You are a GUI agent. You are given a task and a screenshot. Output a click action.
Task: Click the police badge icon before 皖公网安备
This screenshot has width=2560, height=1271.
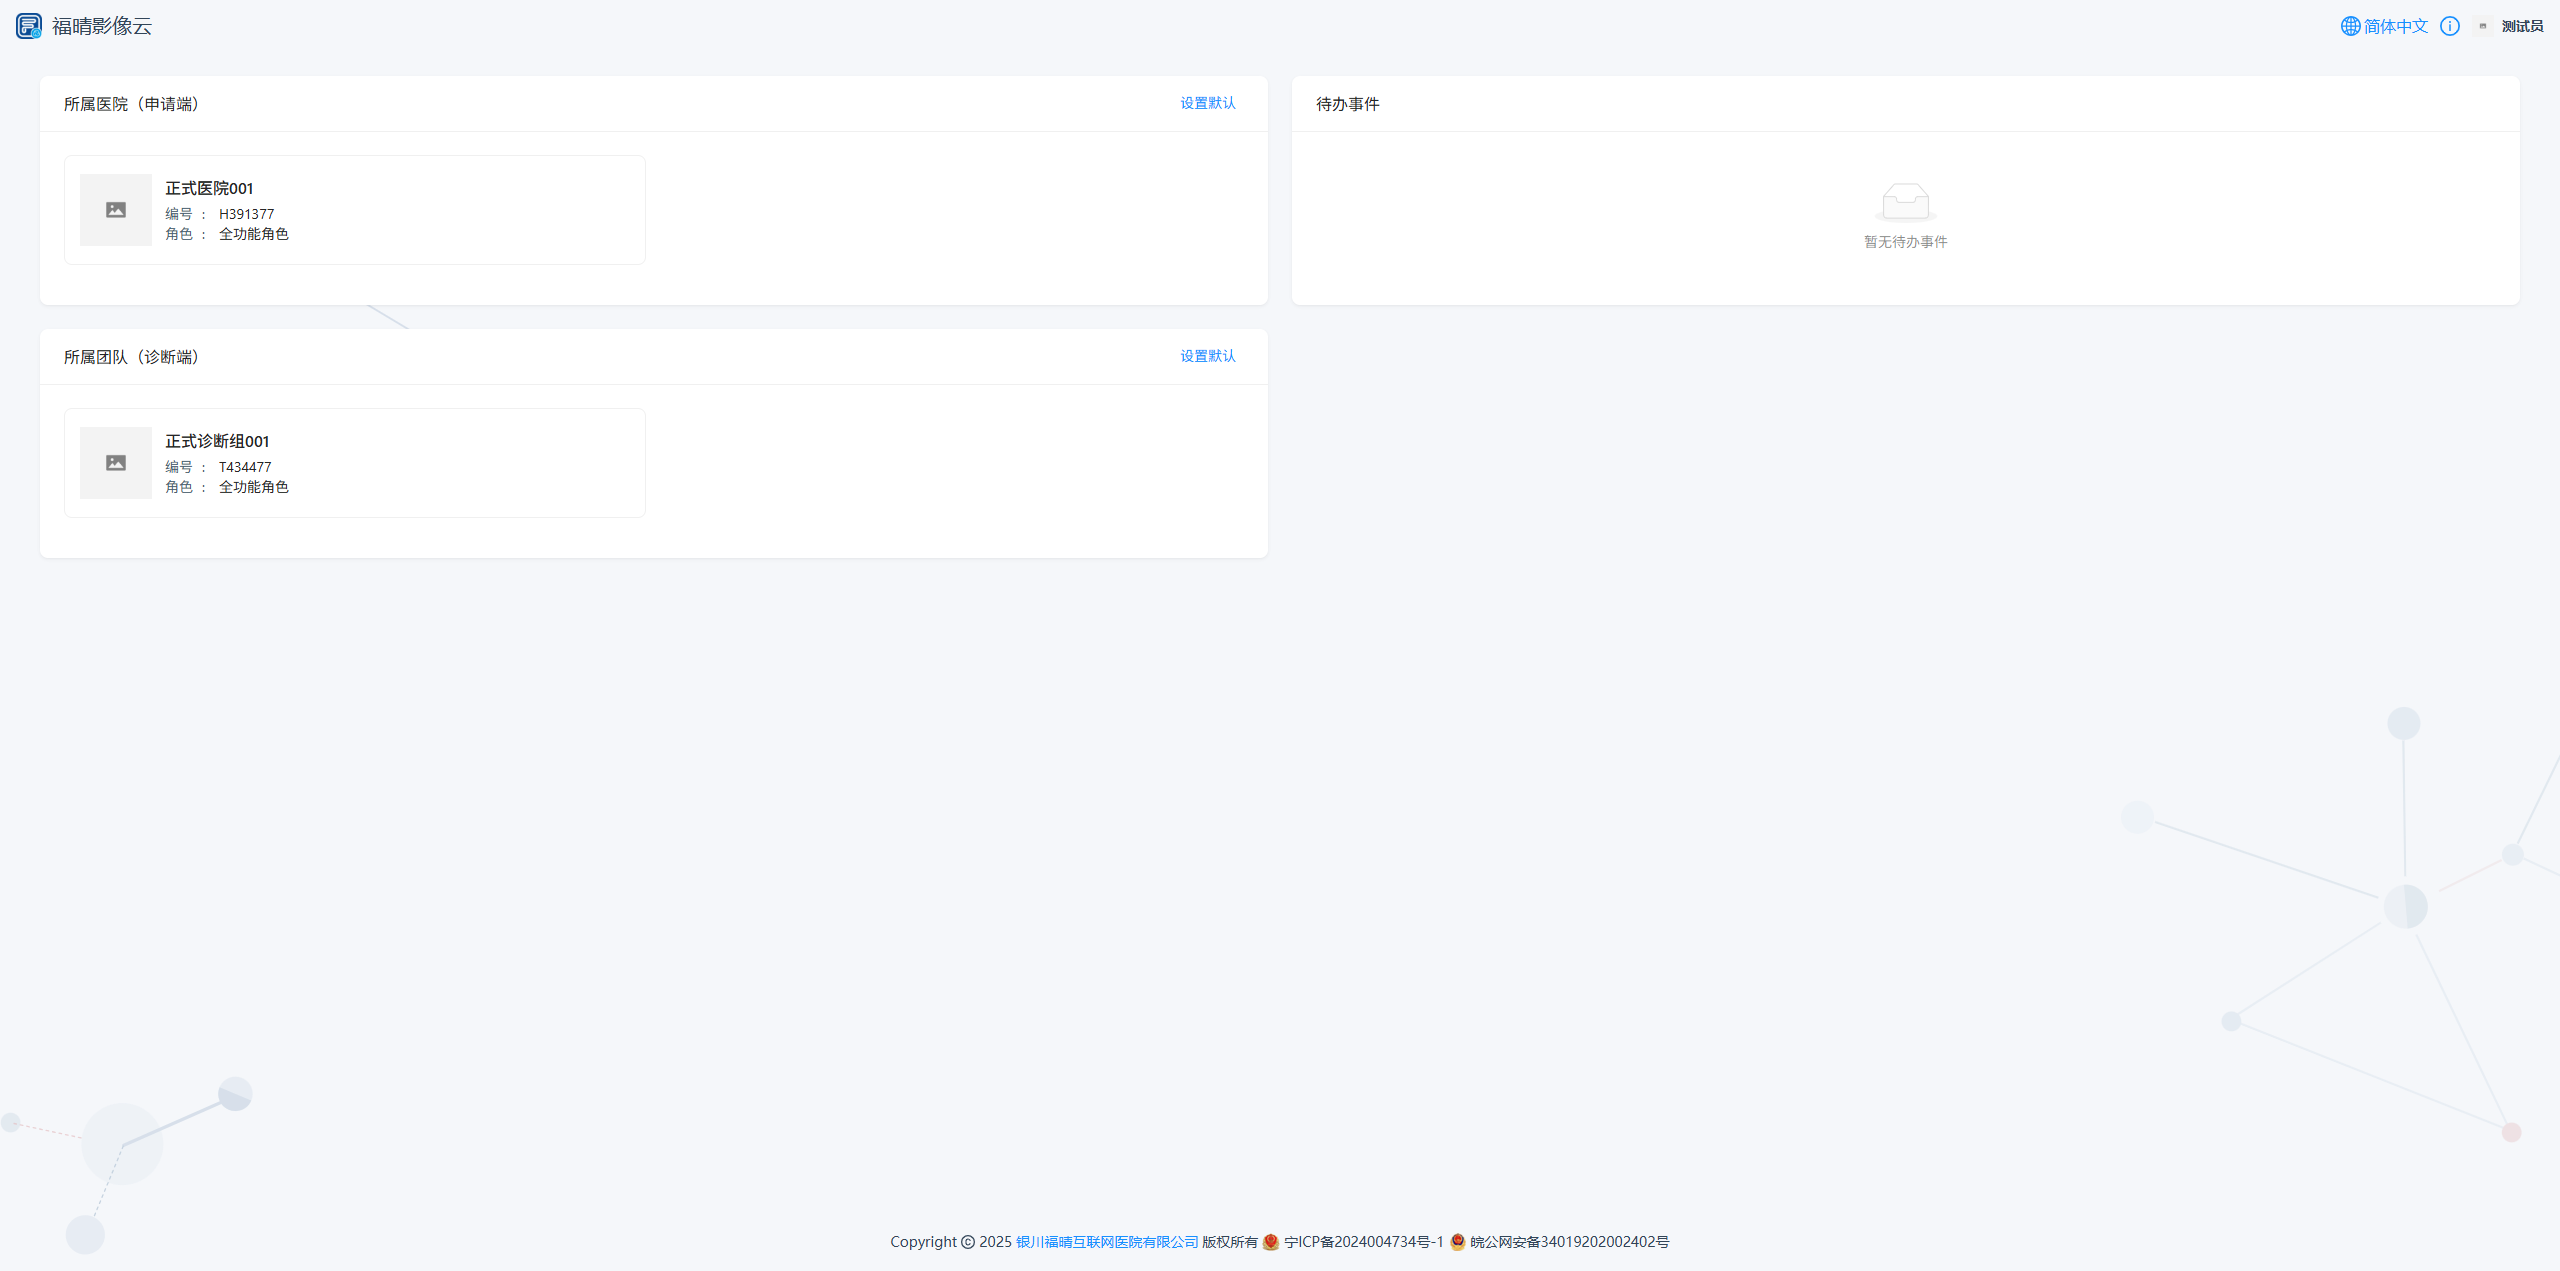[x=1458, y=1242]
